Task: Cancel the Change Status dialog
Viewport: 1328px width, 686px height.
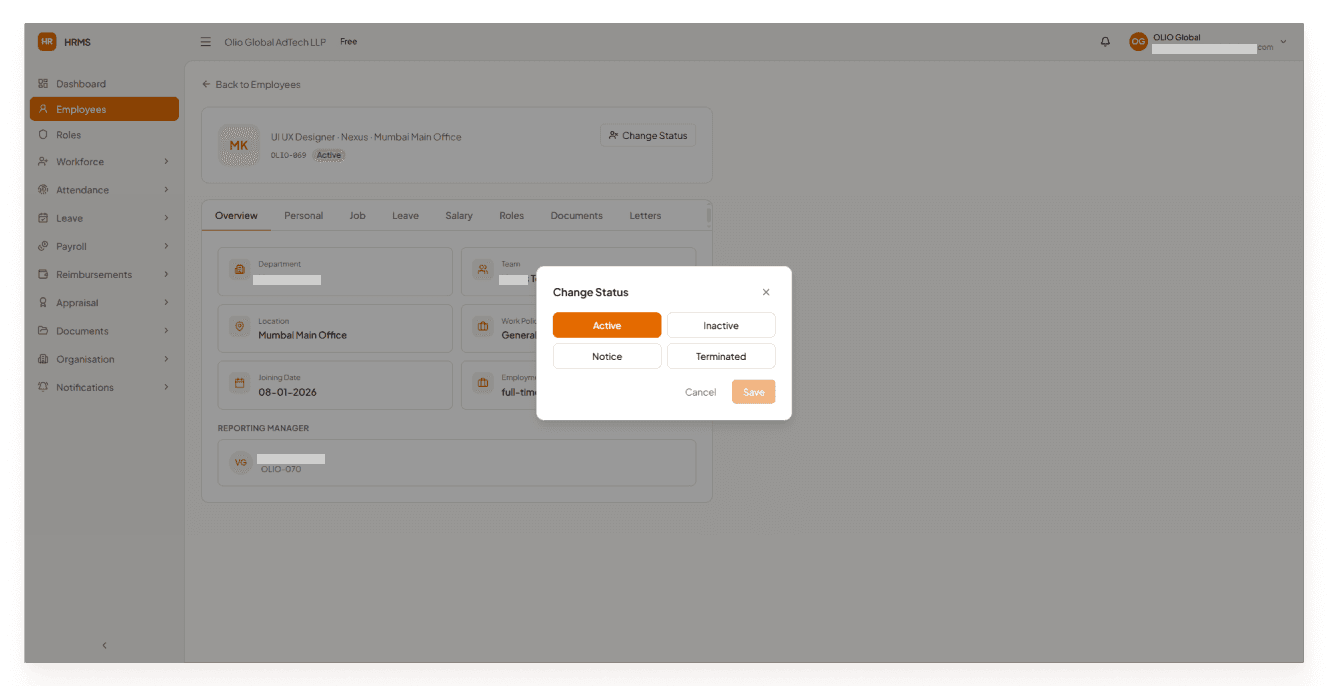Action: click(x=700, y=392)
